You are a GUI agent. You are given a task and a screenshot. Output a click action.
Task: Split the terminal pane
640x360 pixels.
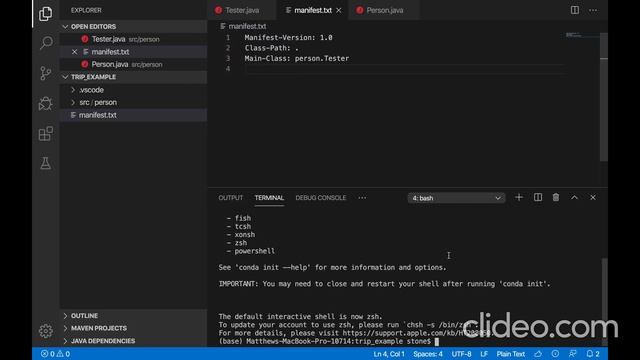[x=538, y=198]
